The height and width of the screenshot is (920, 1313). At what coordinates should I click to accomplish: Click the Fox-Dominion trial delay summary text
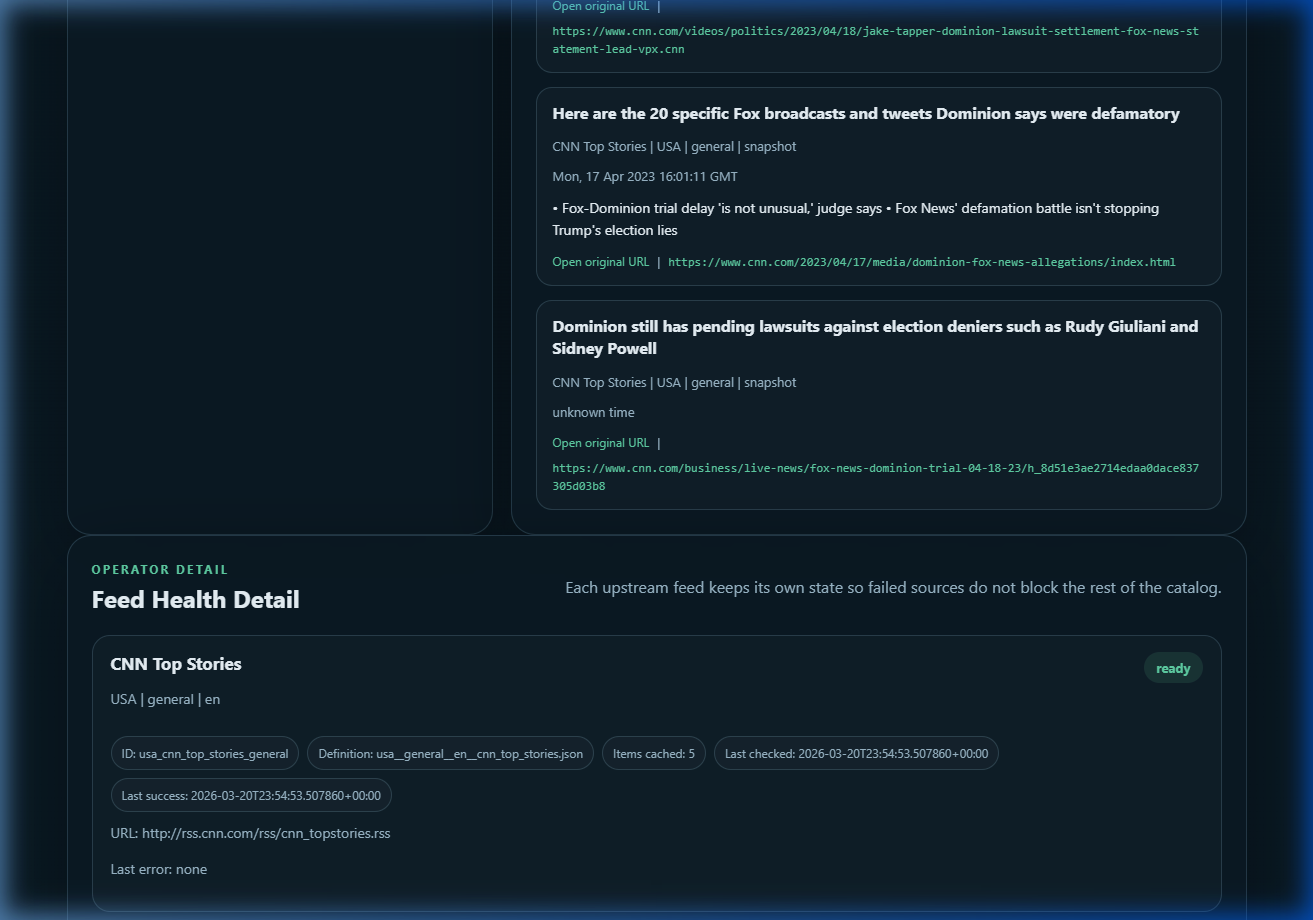tap(856, 219)
